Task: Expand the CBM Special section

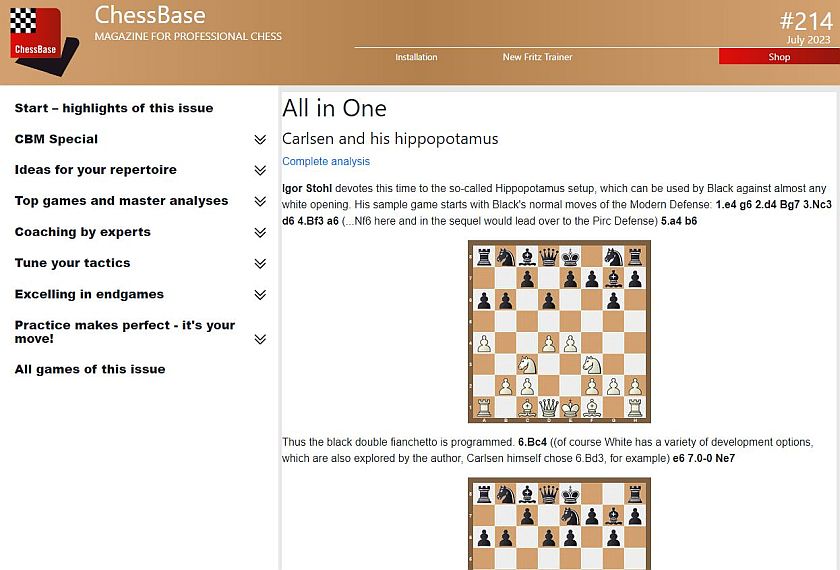Action: (x=260, y=140)
